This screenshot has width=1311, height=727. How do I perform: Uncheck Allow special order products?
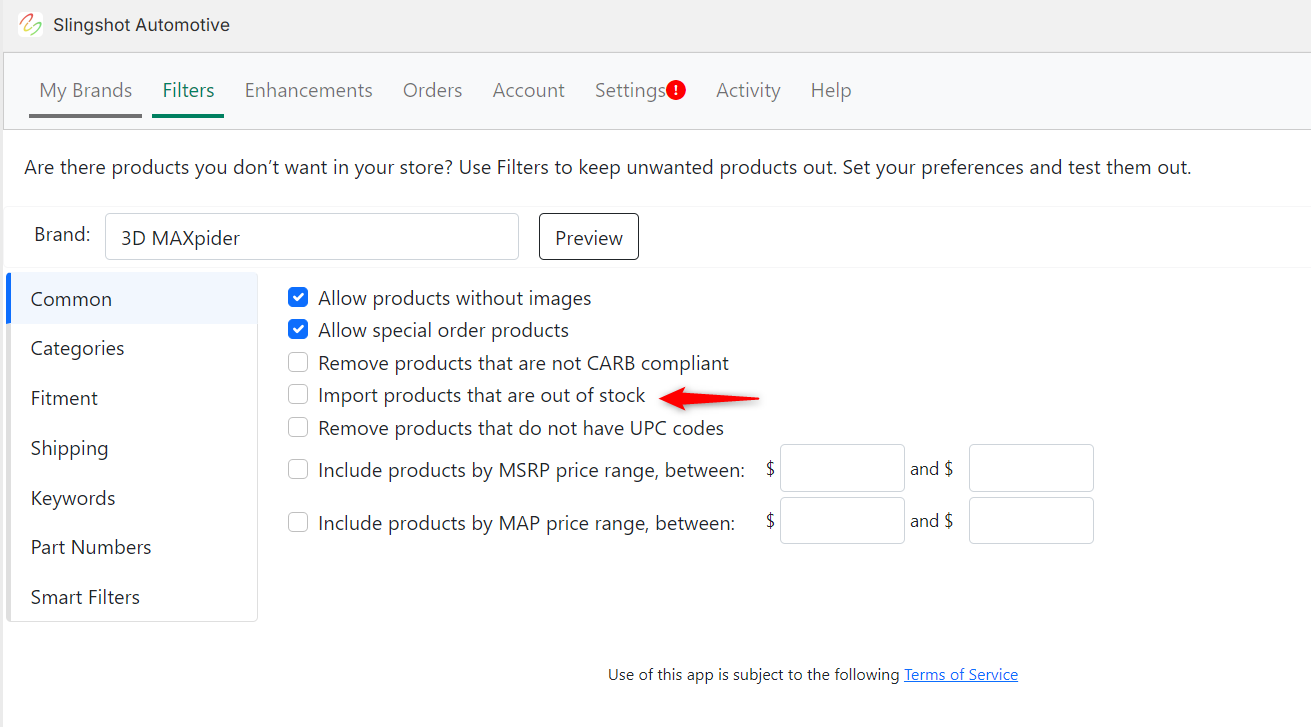[298, 329]
